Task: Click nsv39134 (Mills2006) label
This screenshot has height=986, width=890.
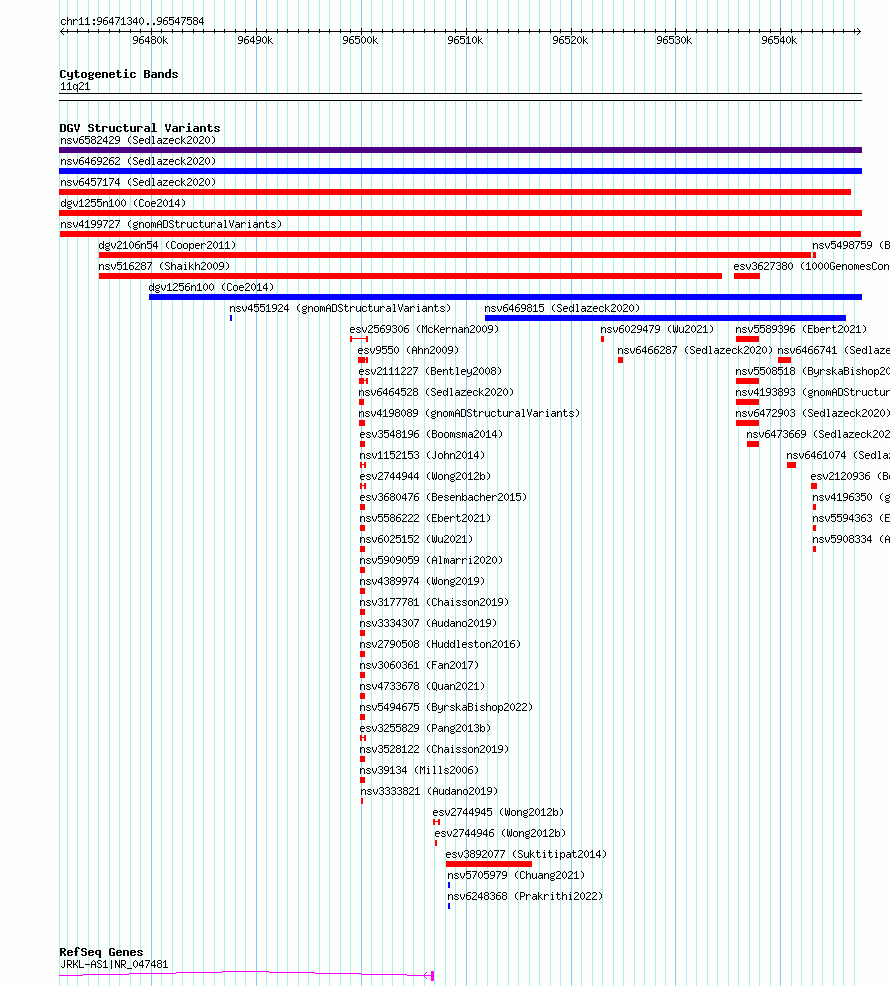Action: 419,770
